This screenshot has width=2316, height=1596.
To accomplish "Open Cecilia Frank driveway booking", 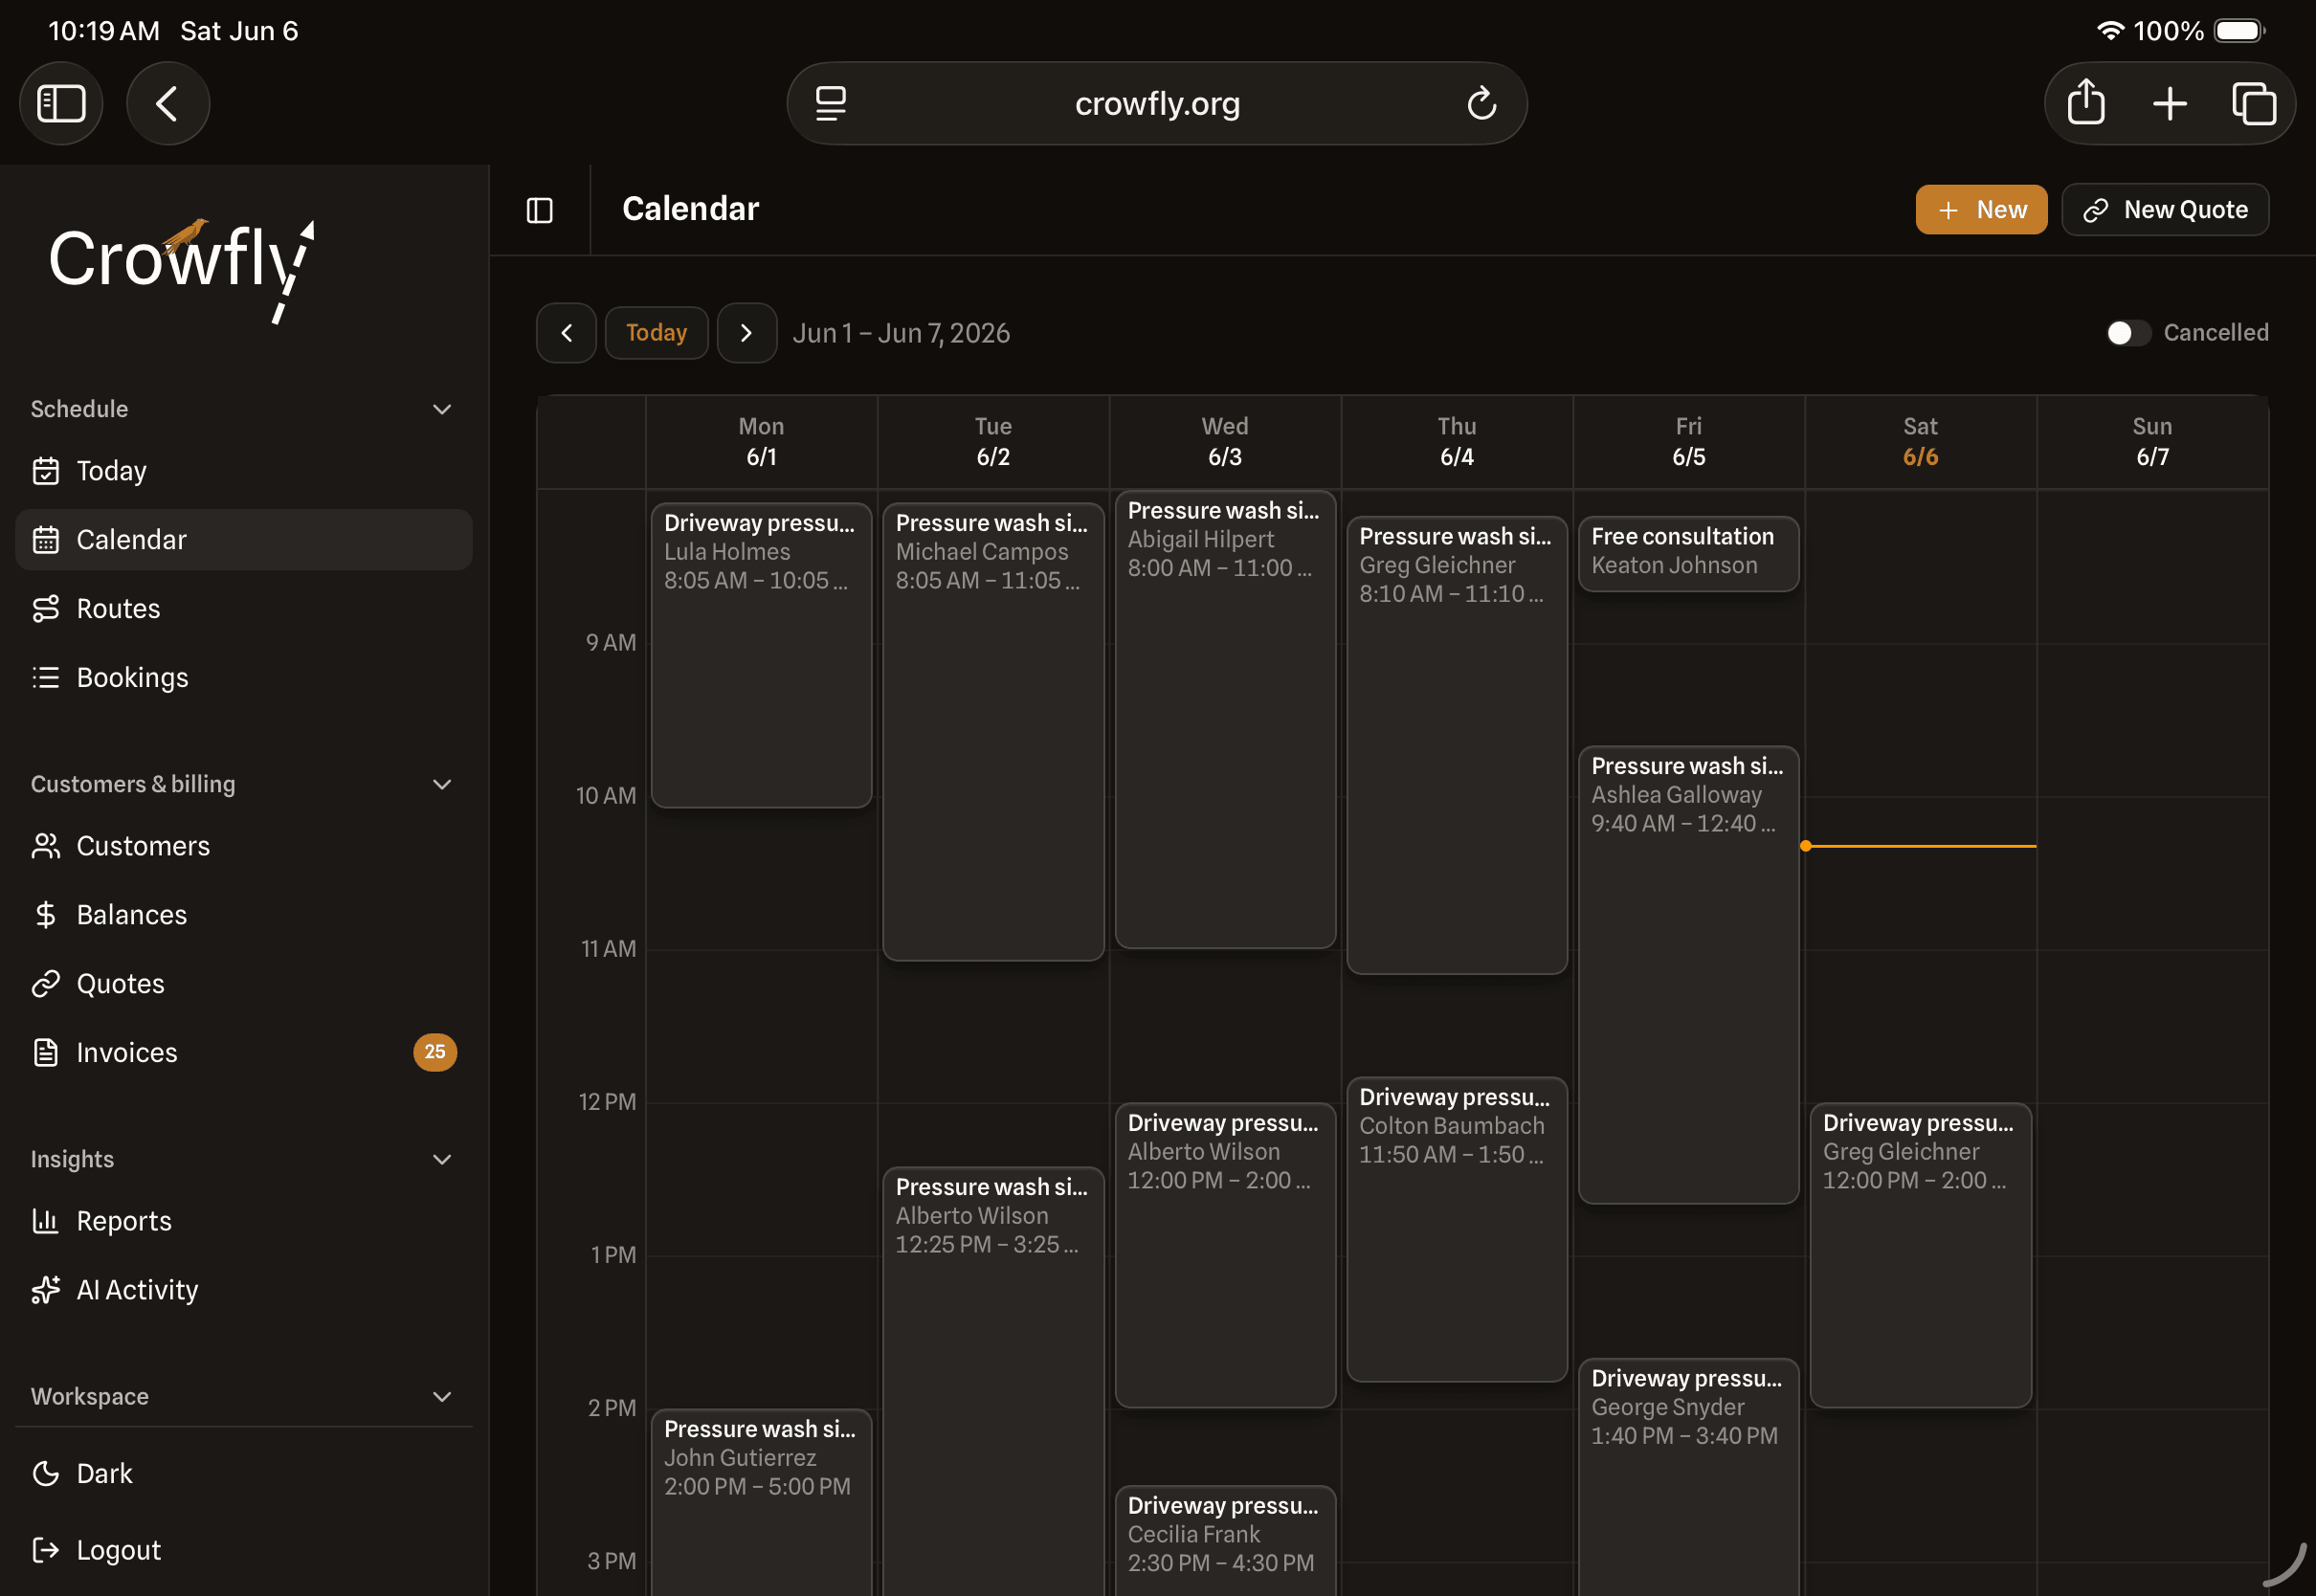I will coord(1225,1541).
